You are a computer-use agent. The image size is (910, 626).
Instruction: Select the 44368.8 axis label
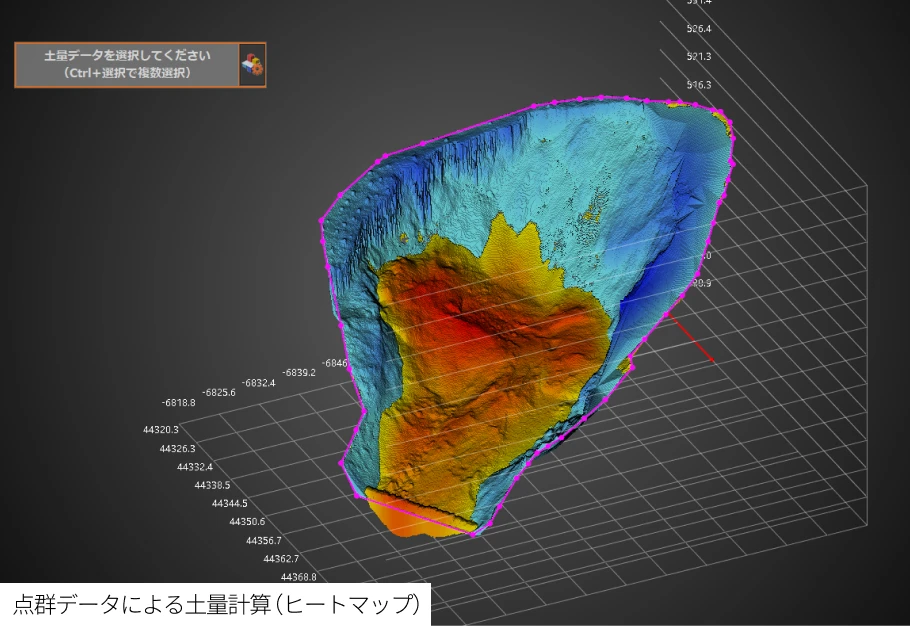(299, 577)
